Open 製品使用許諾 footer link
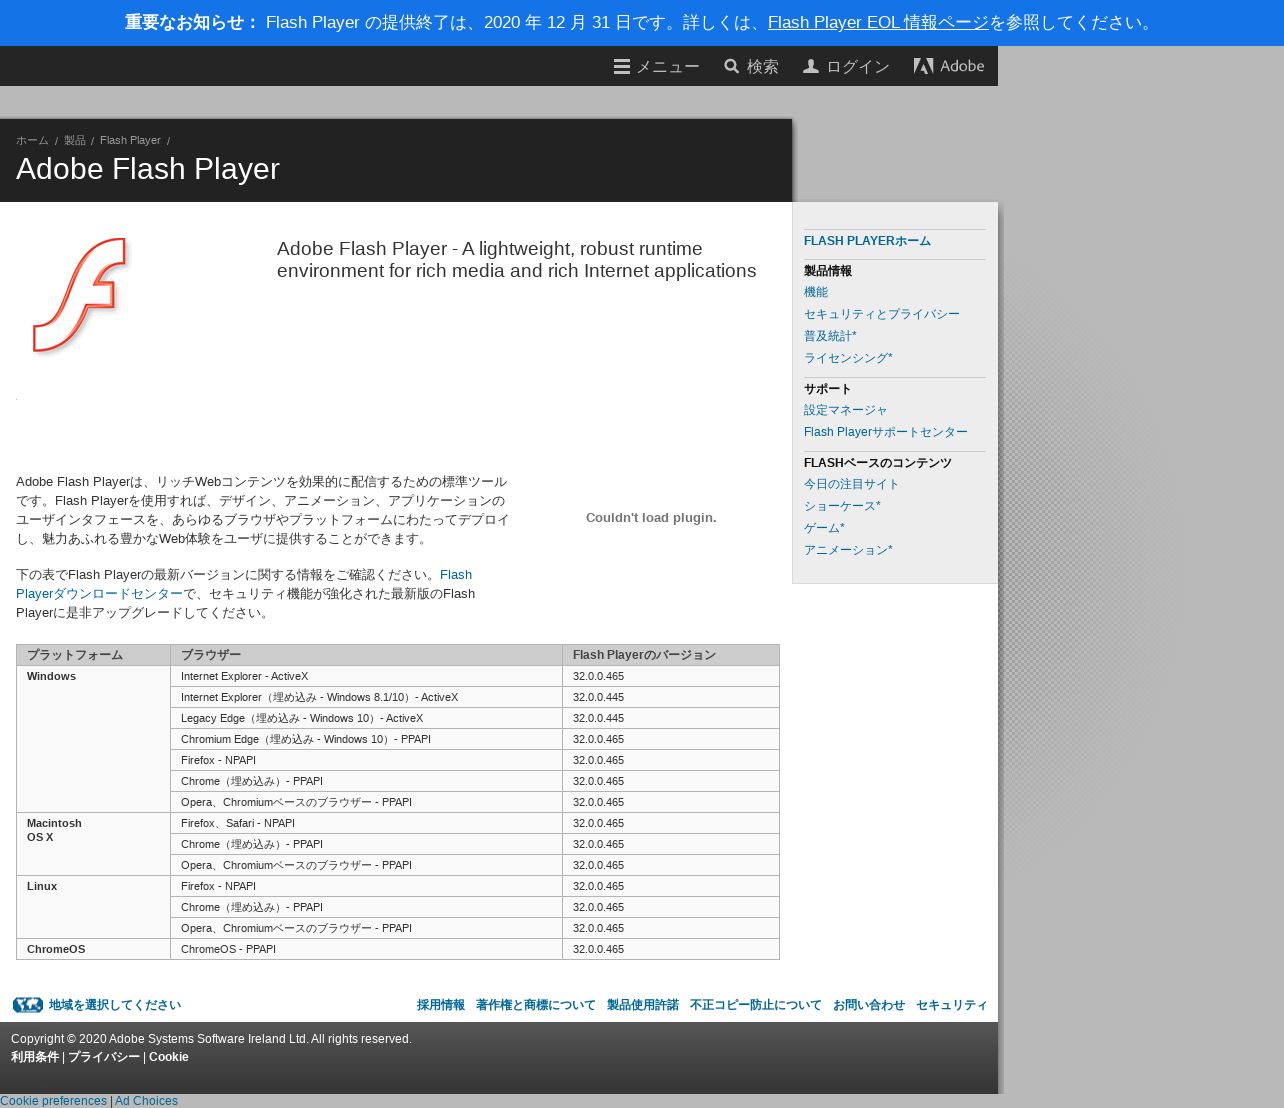This screenshot has height=1108, width=1284. 643,1005
